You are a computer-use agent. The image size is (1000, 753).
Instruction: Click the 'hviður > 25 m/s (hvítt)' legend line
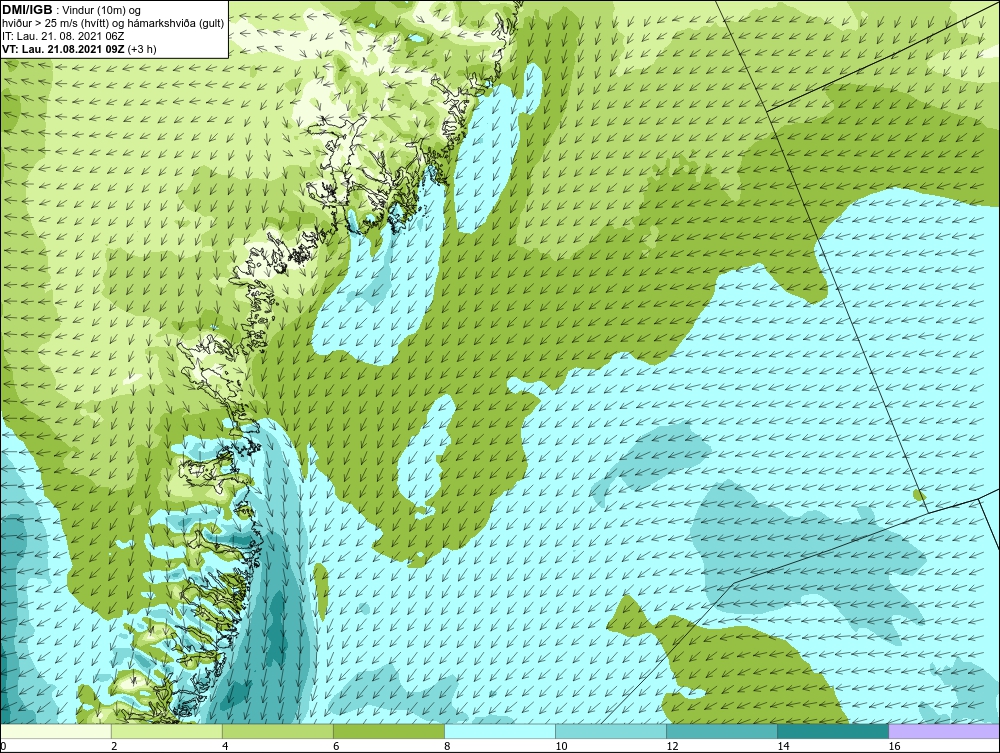pyautogui.click(x=113, y=23)
